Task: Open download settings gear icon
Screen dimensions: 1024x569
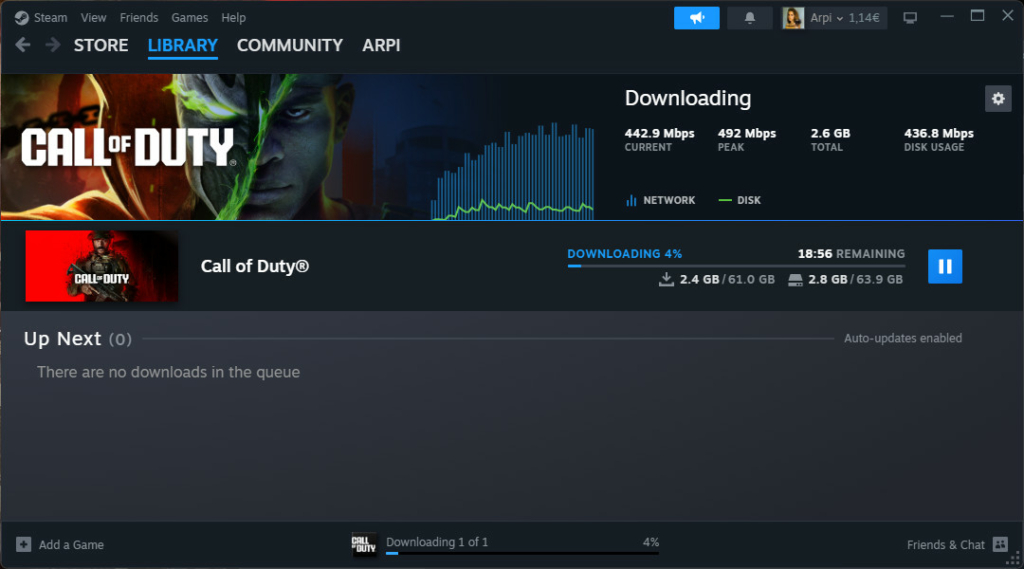Action: (997, 98)
